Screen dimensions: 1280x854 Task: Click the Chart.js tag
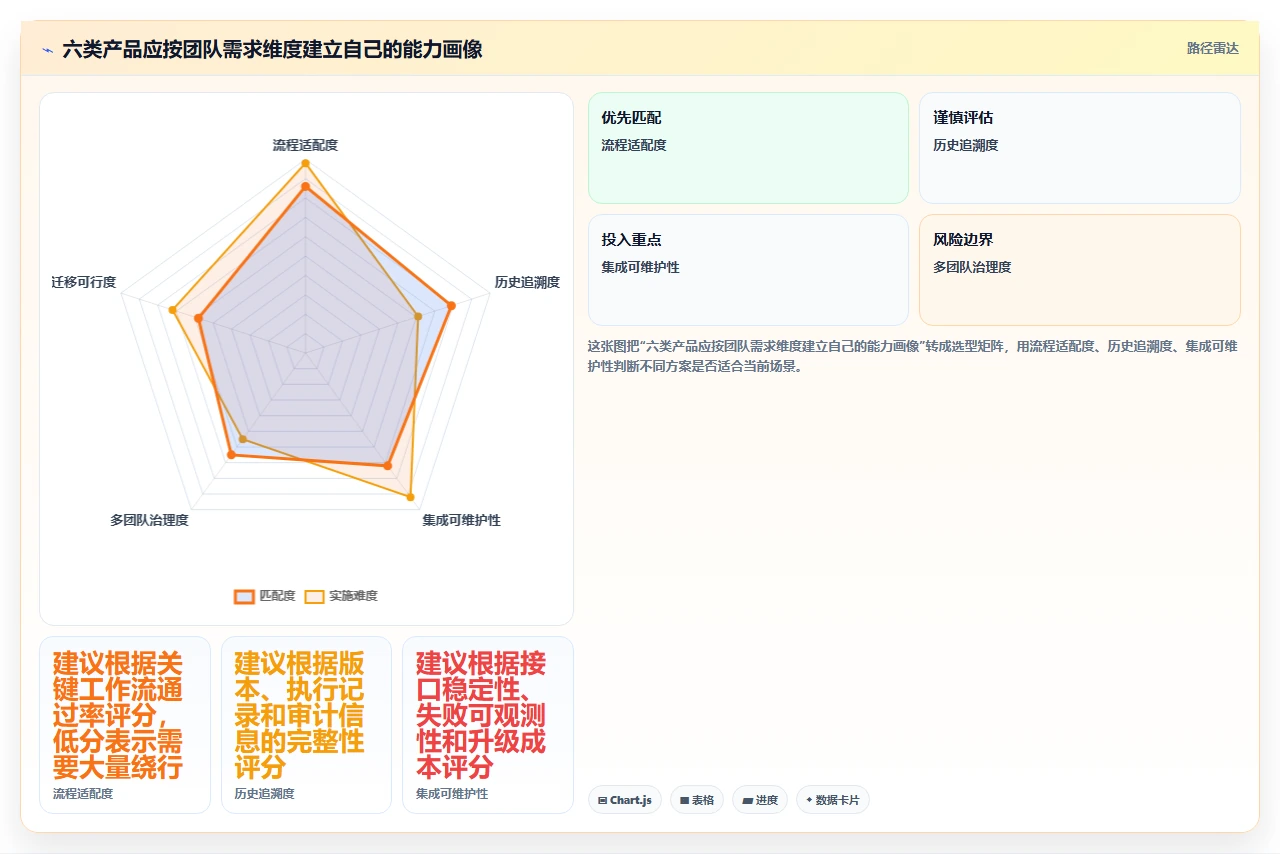click(x=625, y=800)
